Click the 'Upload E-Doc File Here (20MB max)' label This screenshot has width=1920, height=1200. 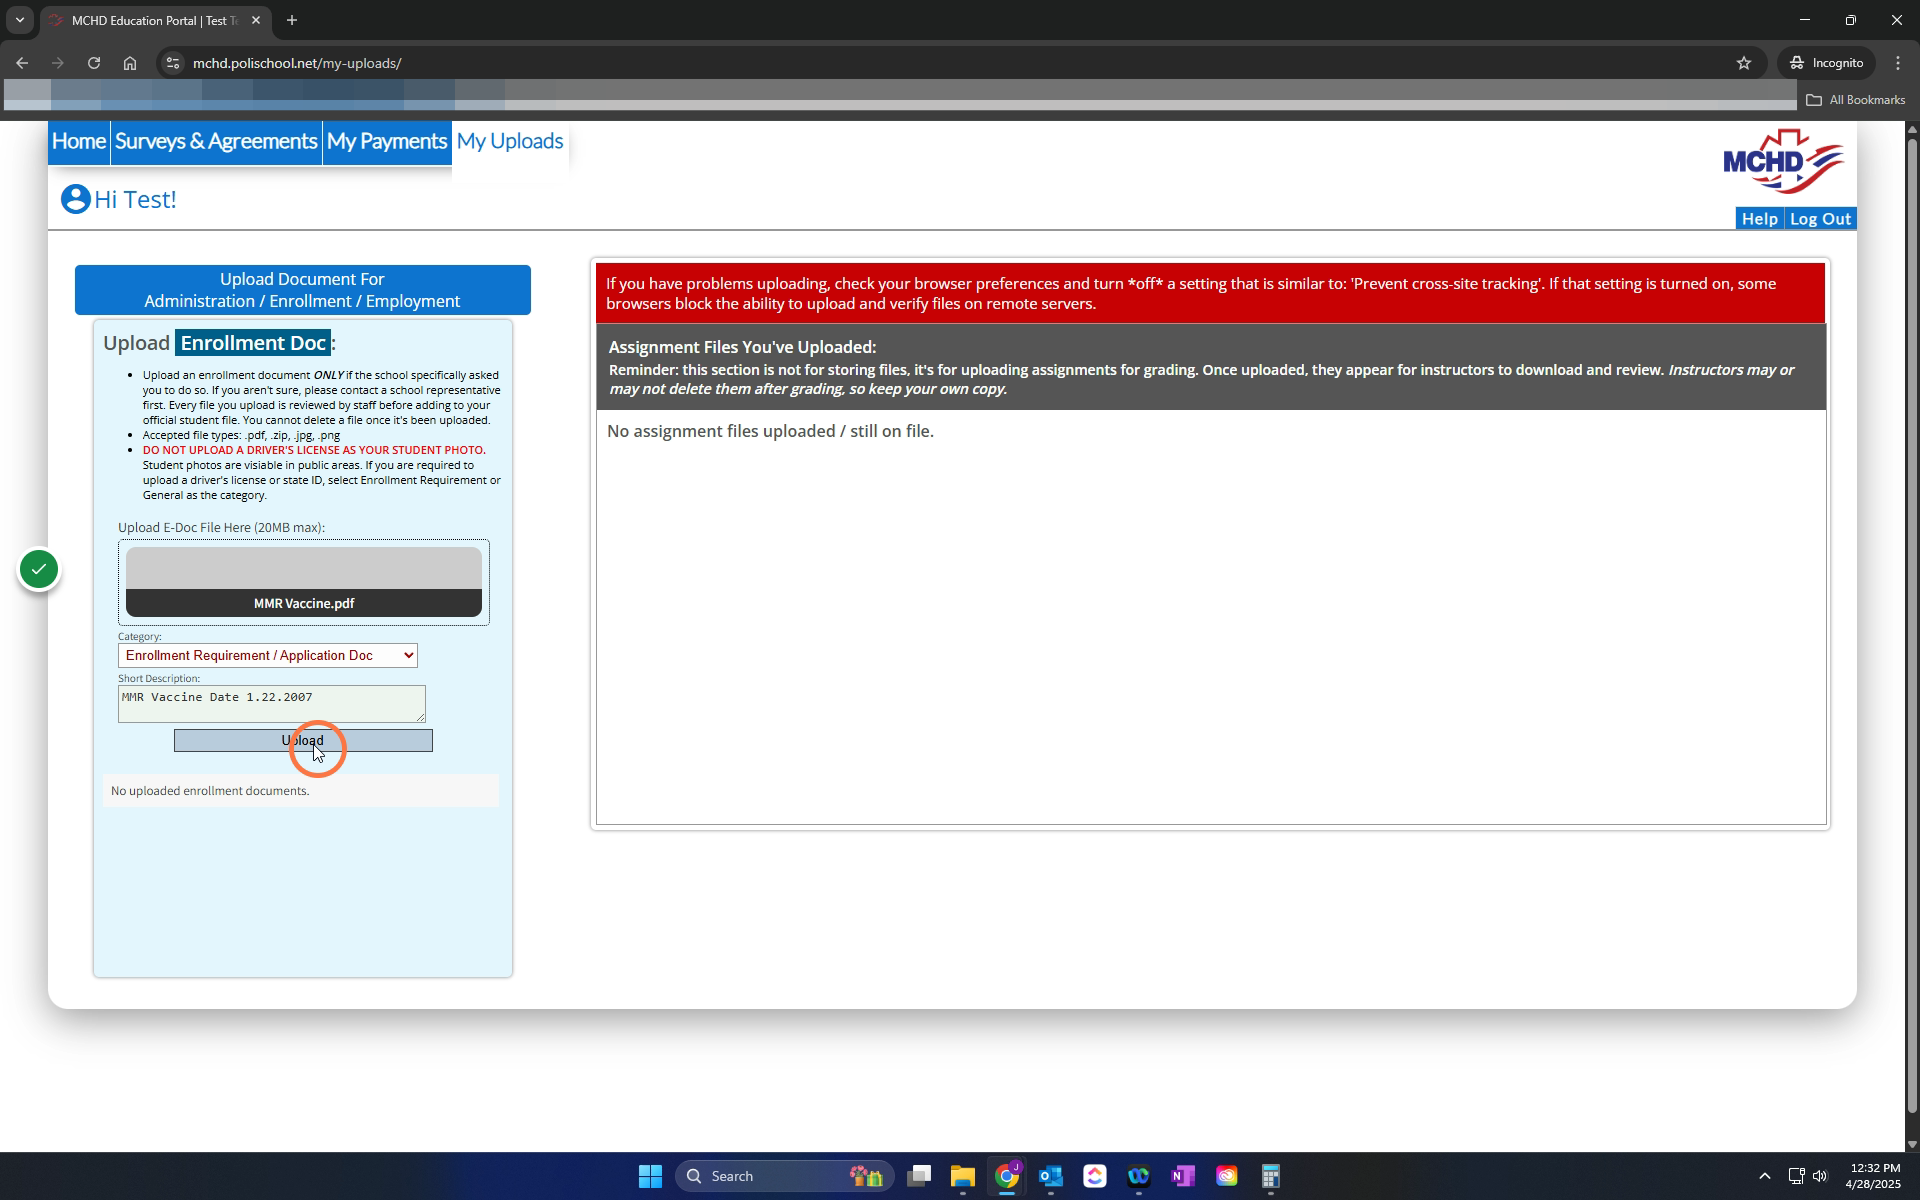(221, 527)
